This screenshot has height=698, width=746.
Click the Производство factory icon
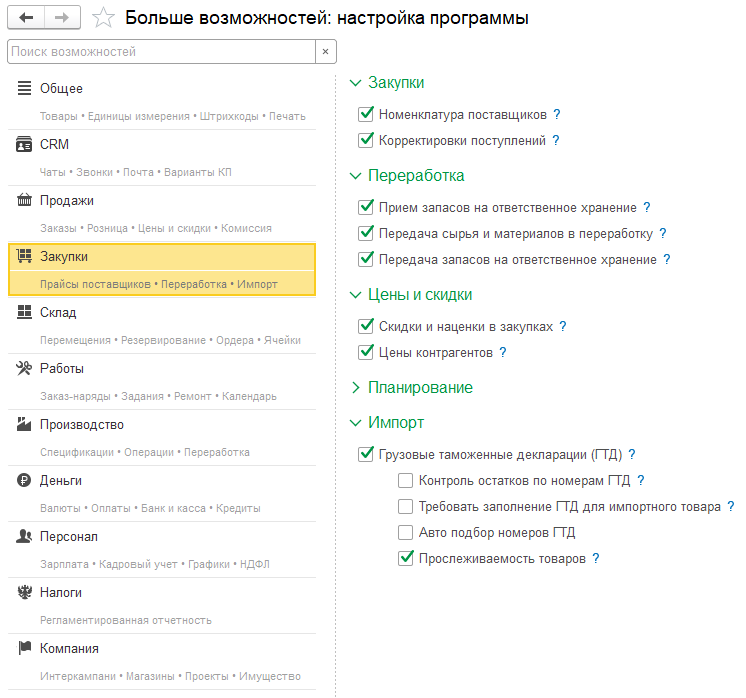click(24, 424)
